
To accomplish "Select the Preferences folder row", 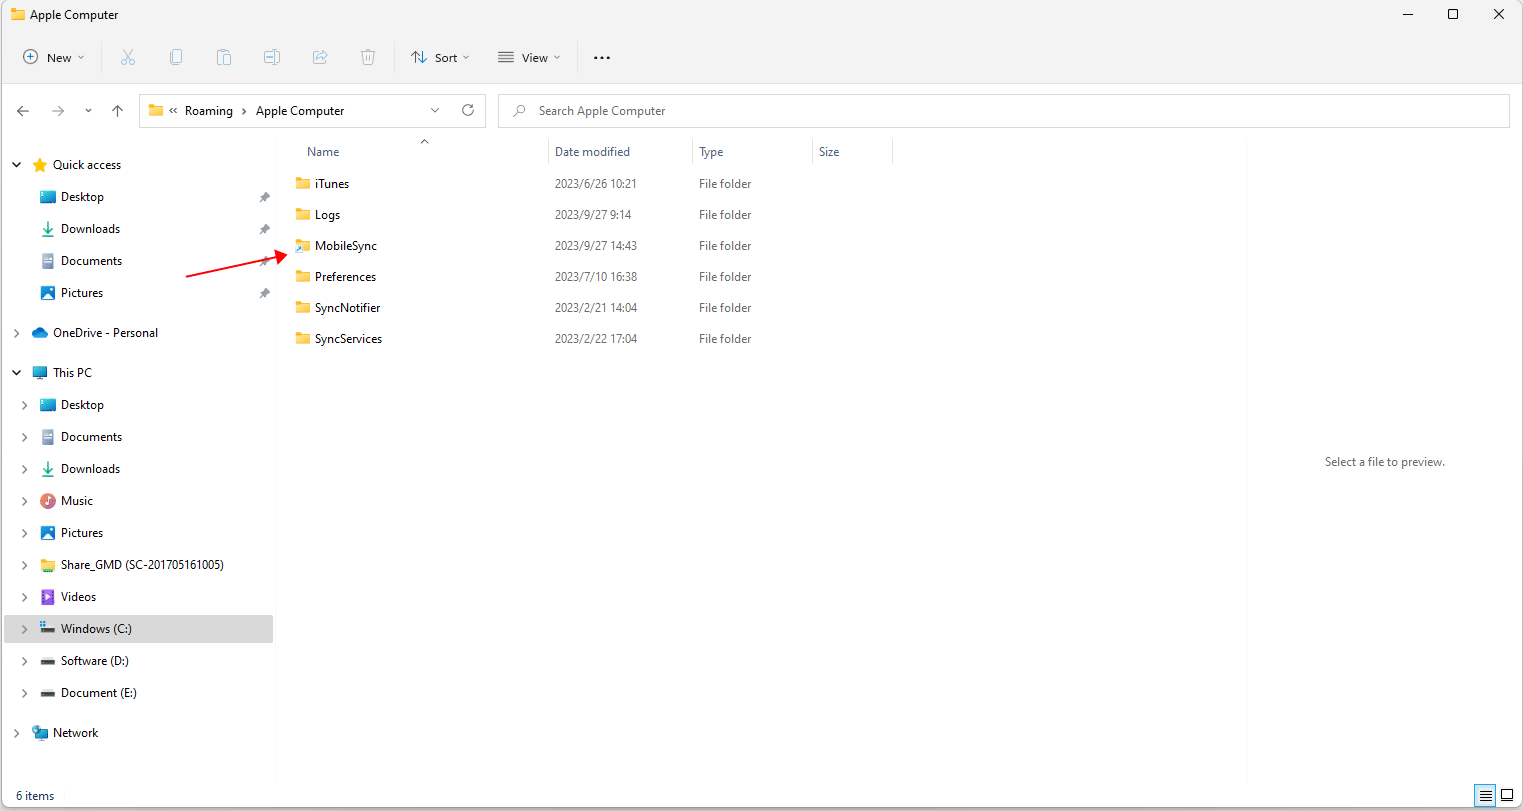I will (x=592, y=277).
